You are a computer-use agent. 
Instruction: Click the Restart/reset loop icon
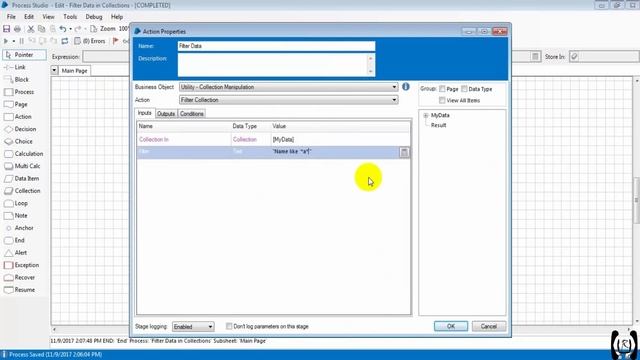(x=64, y=41)
